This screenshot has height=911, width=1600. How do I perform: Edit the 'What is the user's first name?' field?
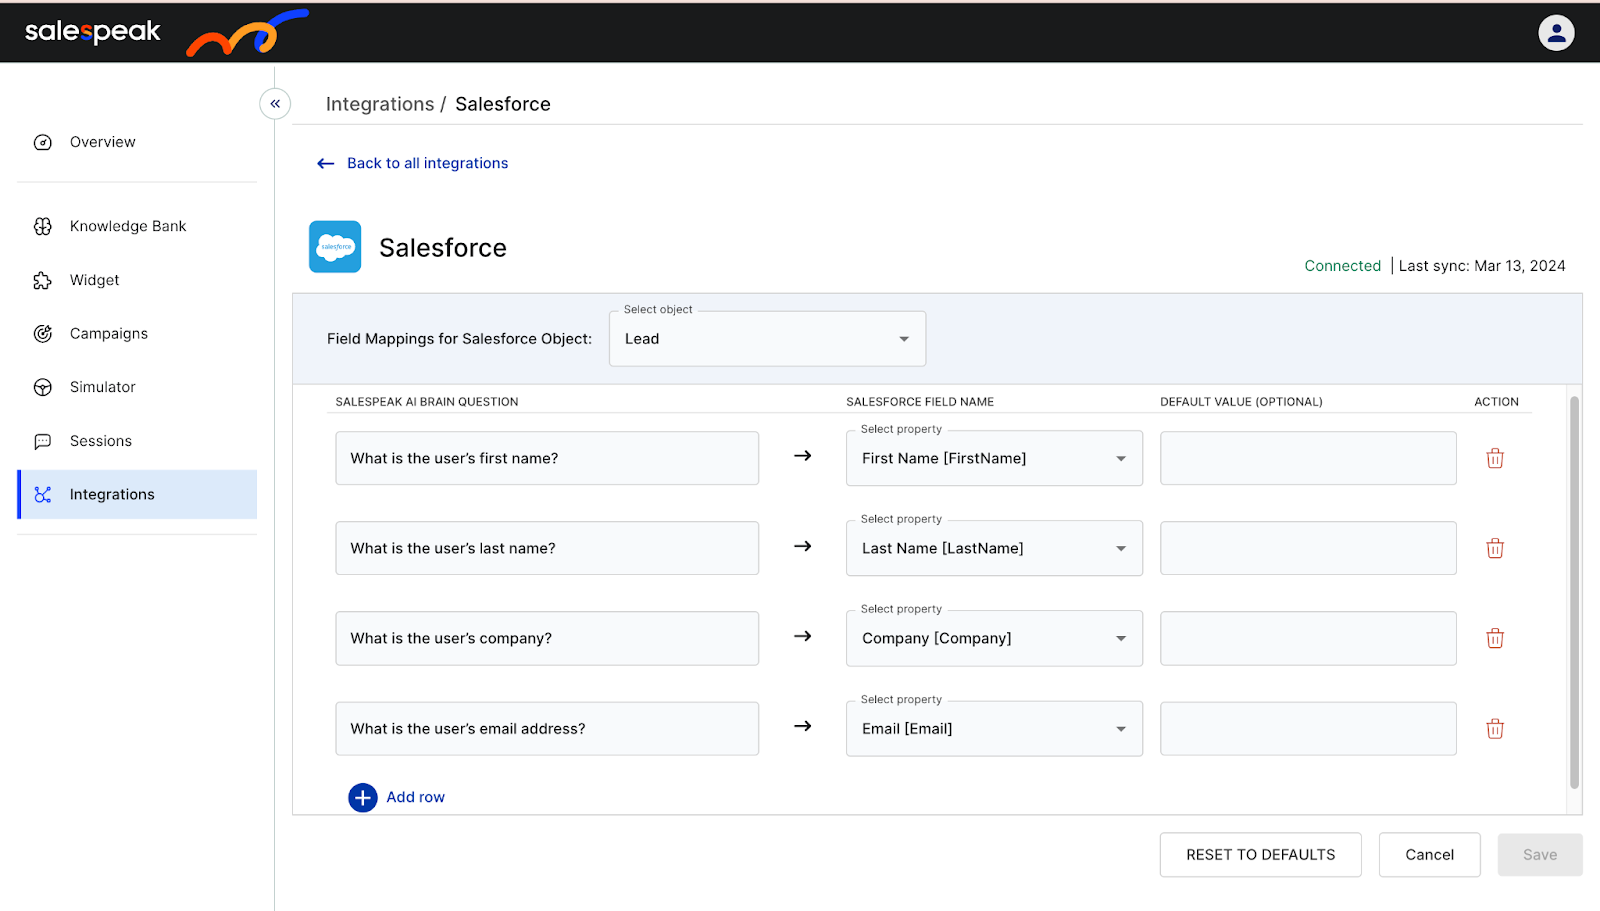click(x=547, y=458)
